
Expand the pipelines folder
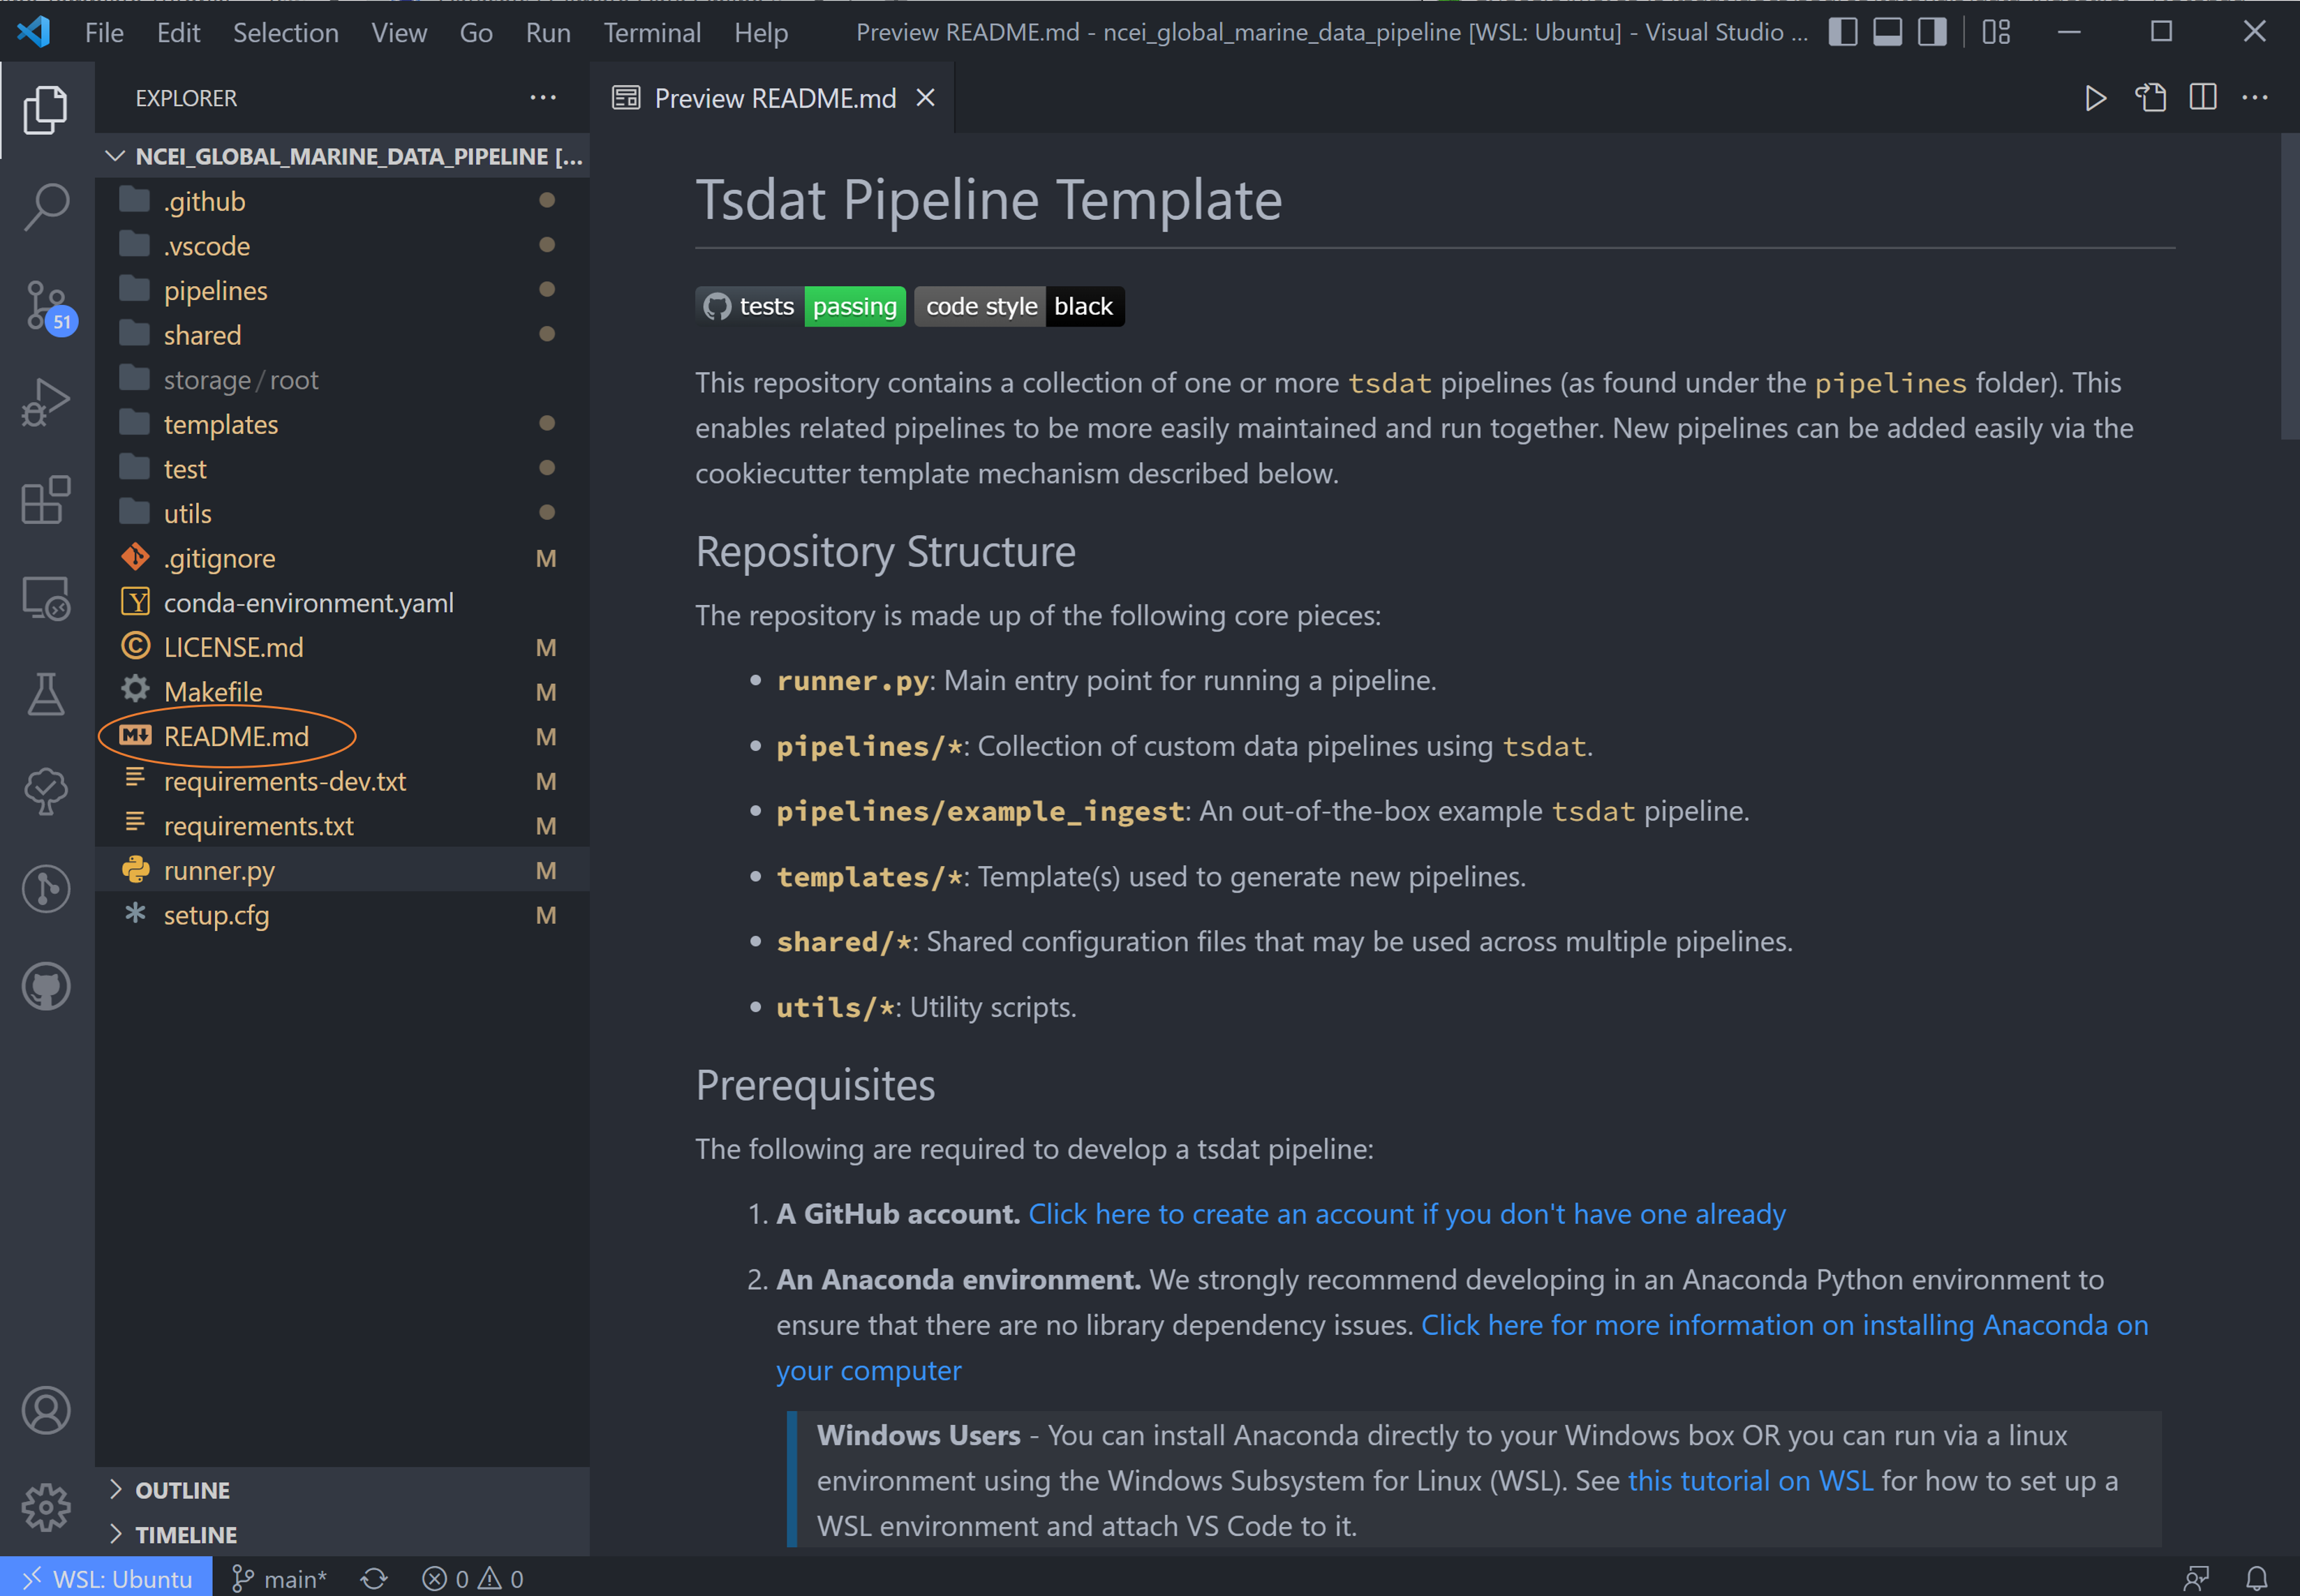coord(343,290)
